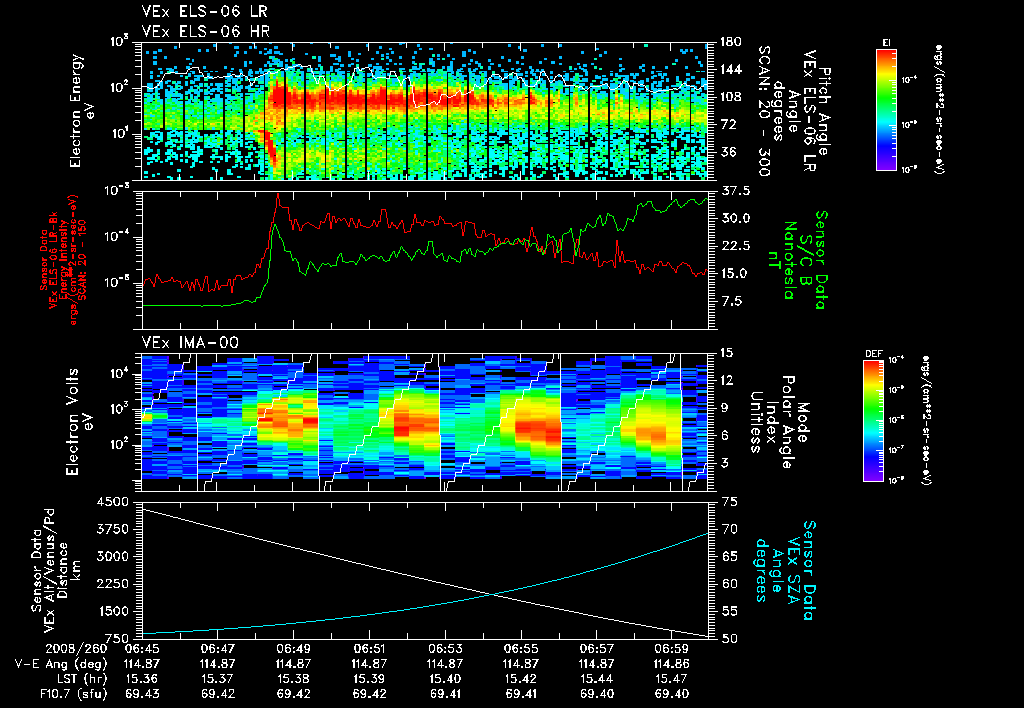Click the 06:49 time tick label
Image resolution: width=1024 pixels, height=708 pixels.
click(x=294, y=649)
